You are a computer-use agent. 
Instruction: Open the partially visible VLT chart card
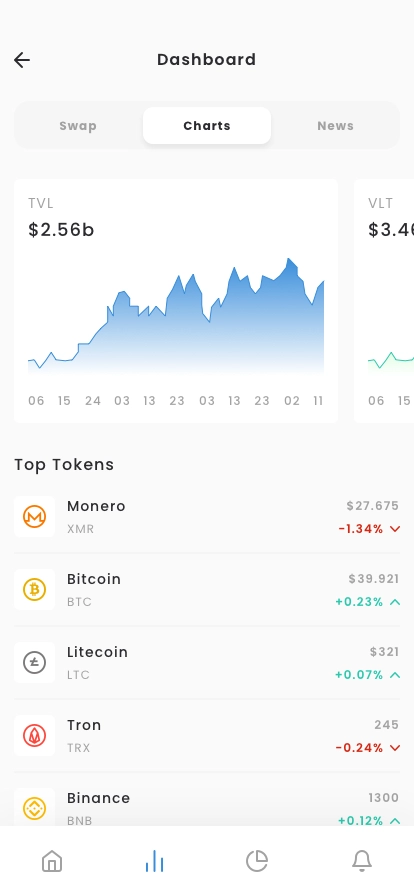(384, 301)
